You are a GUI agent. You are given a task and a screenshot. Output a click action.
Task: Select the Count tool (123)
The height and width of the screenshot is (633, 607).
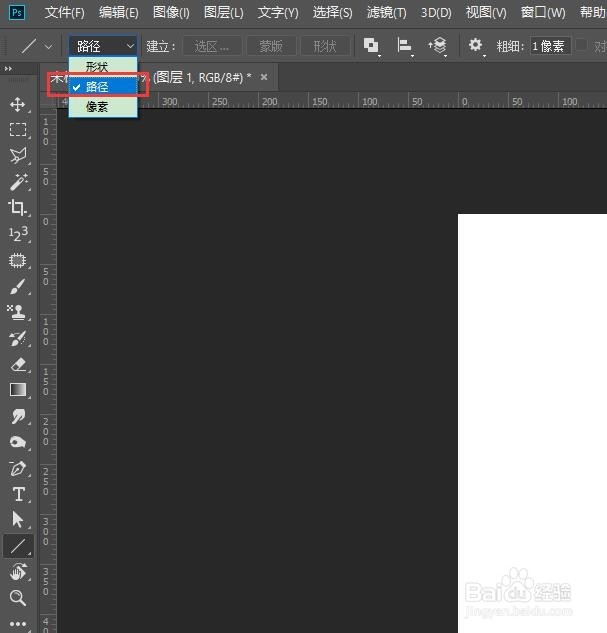point(18,234)
